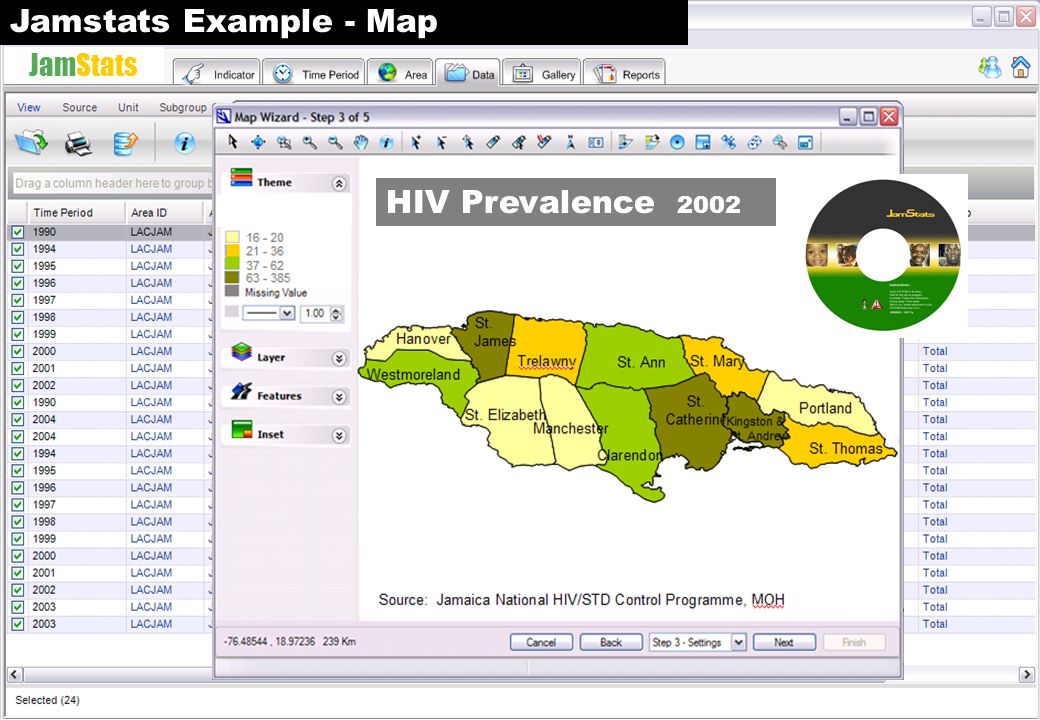
Task: Toggle the first 2004 row checkbox
Action: coord(18,420)
